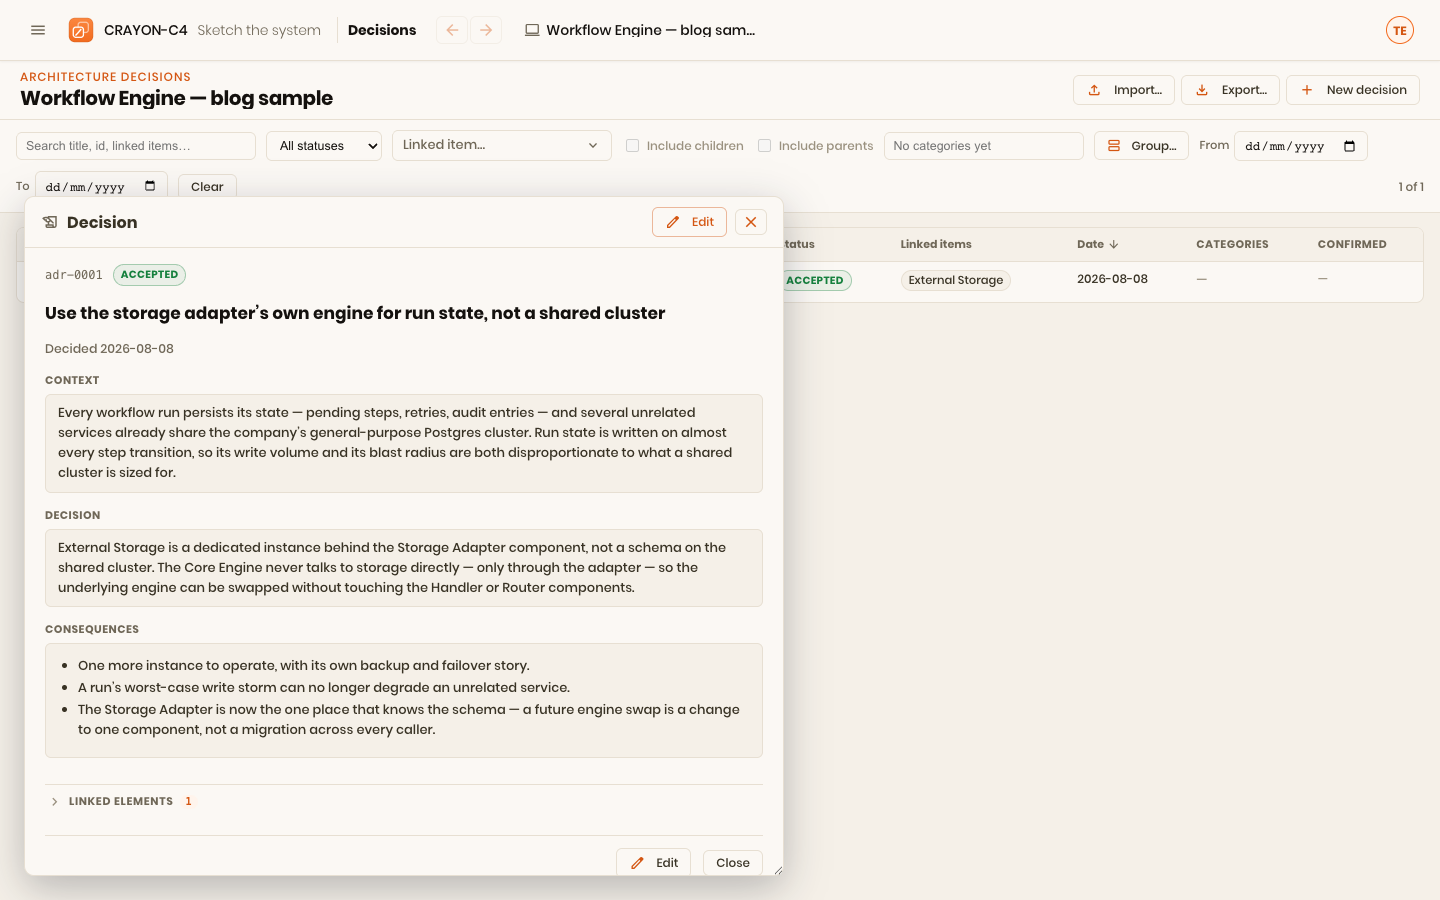This screenshot has height=900, width=1440.
Task: Click the Clear filters button
Action: click(207, 186)
